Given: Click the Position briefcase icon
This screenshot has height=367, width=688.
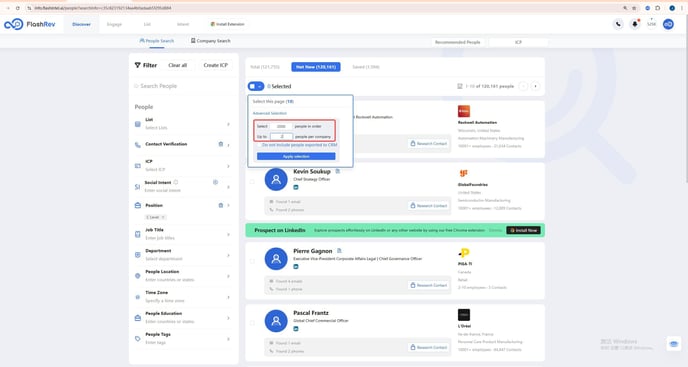Looking at the screenshot, I should click(138, 205).
